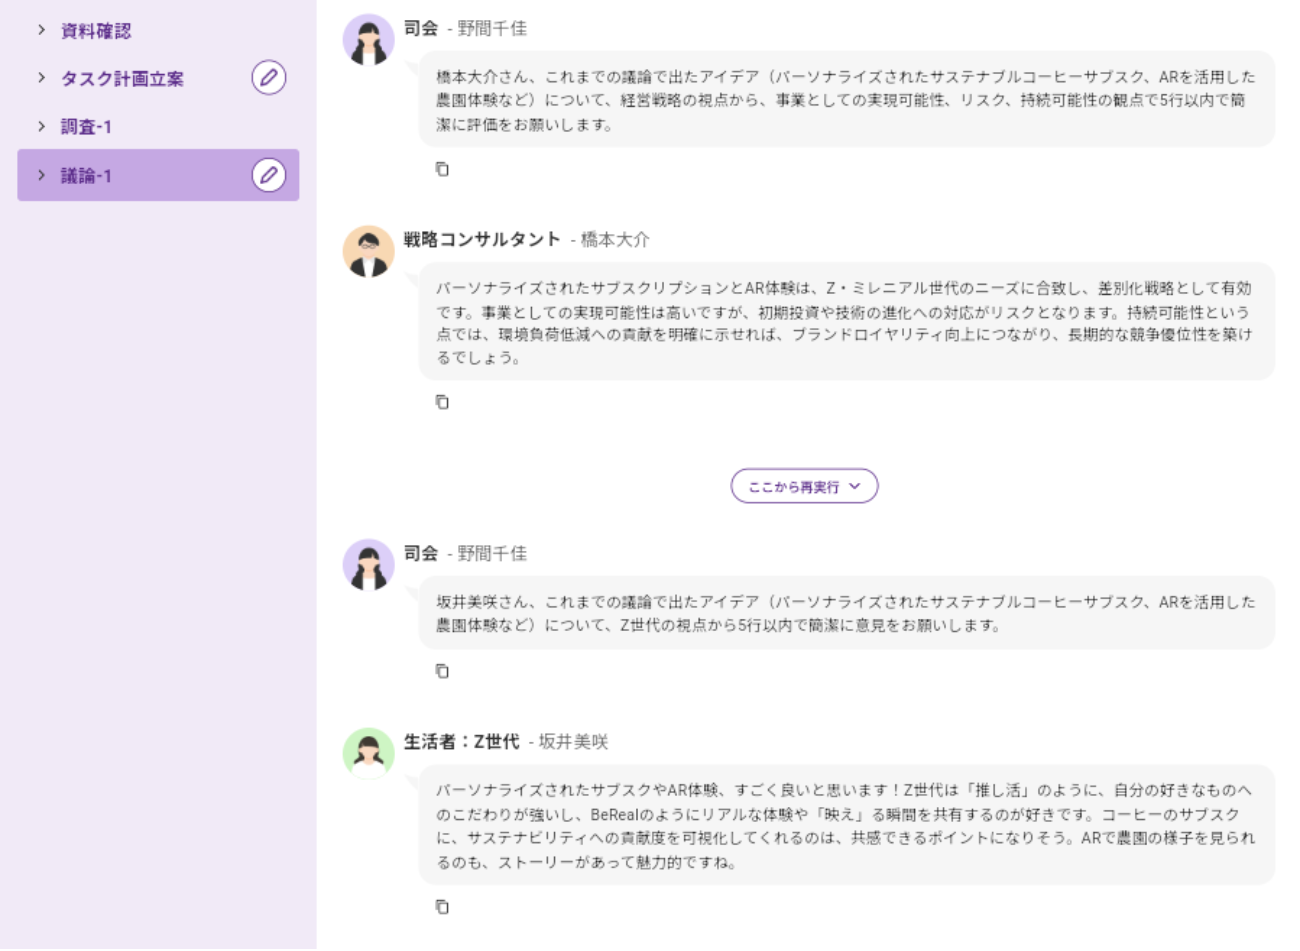The height and width of the screenshot is (951, 1300).
Task: Click second 司会 野間千佳 avatar
Action: coord(368,565)
